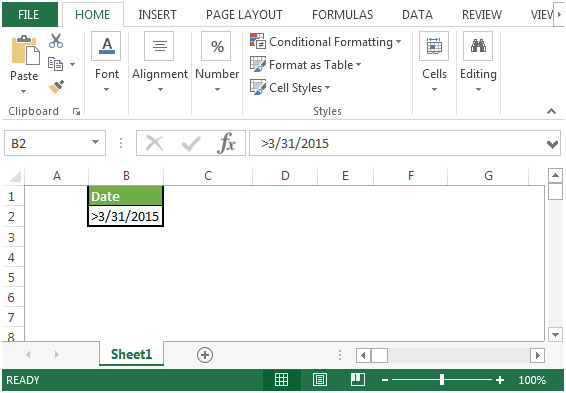
Task: Select the Sheet1 tab
Action: pos(131,354)
